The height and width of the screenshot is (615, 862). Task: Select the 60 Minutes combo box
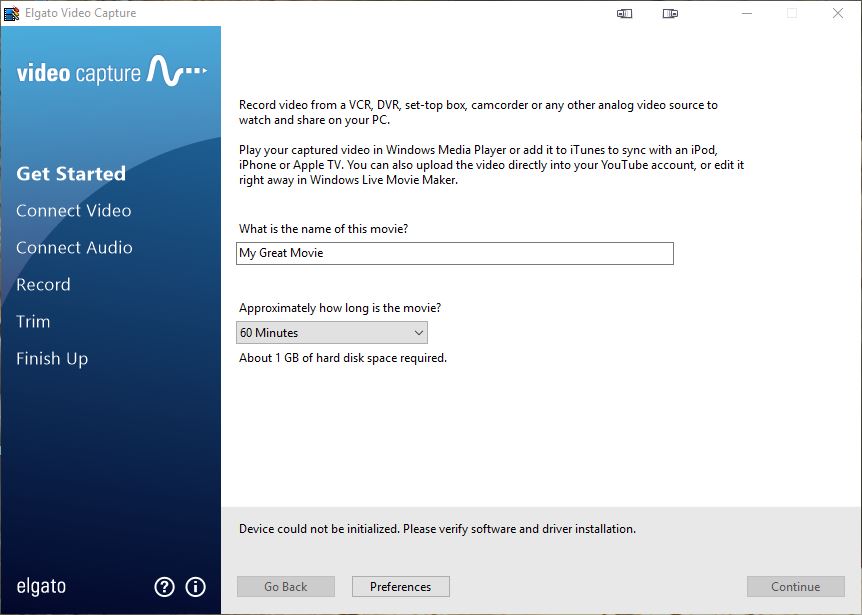coord(331,332)
